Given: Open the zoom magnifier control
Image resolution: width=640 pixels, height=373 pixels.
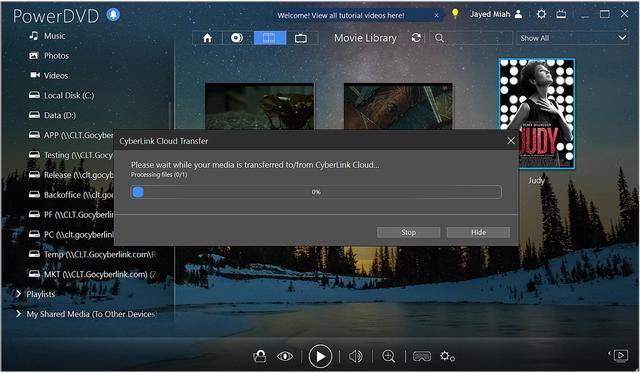Looking at the screenshot, I should [389, 356].
